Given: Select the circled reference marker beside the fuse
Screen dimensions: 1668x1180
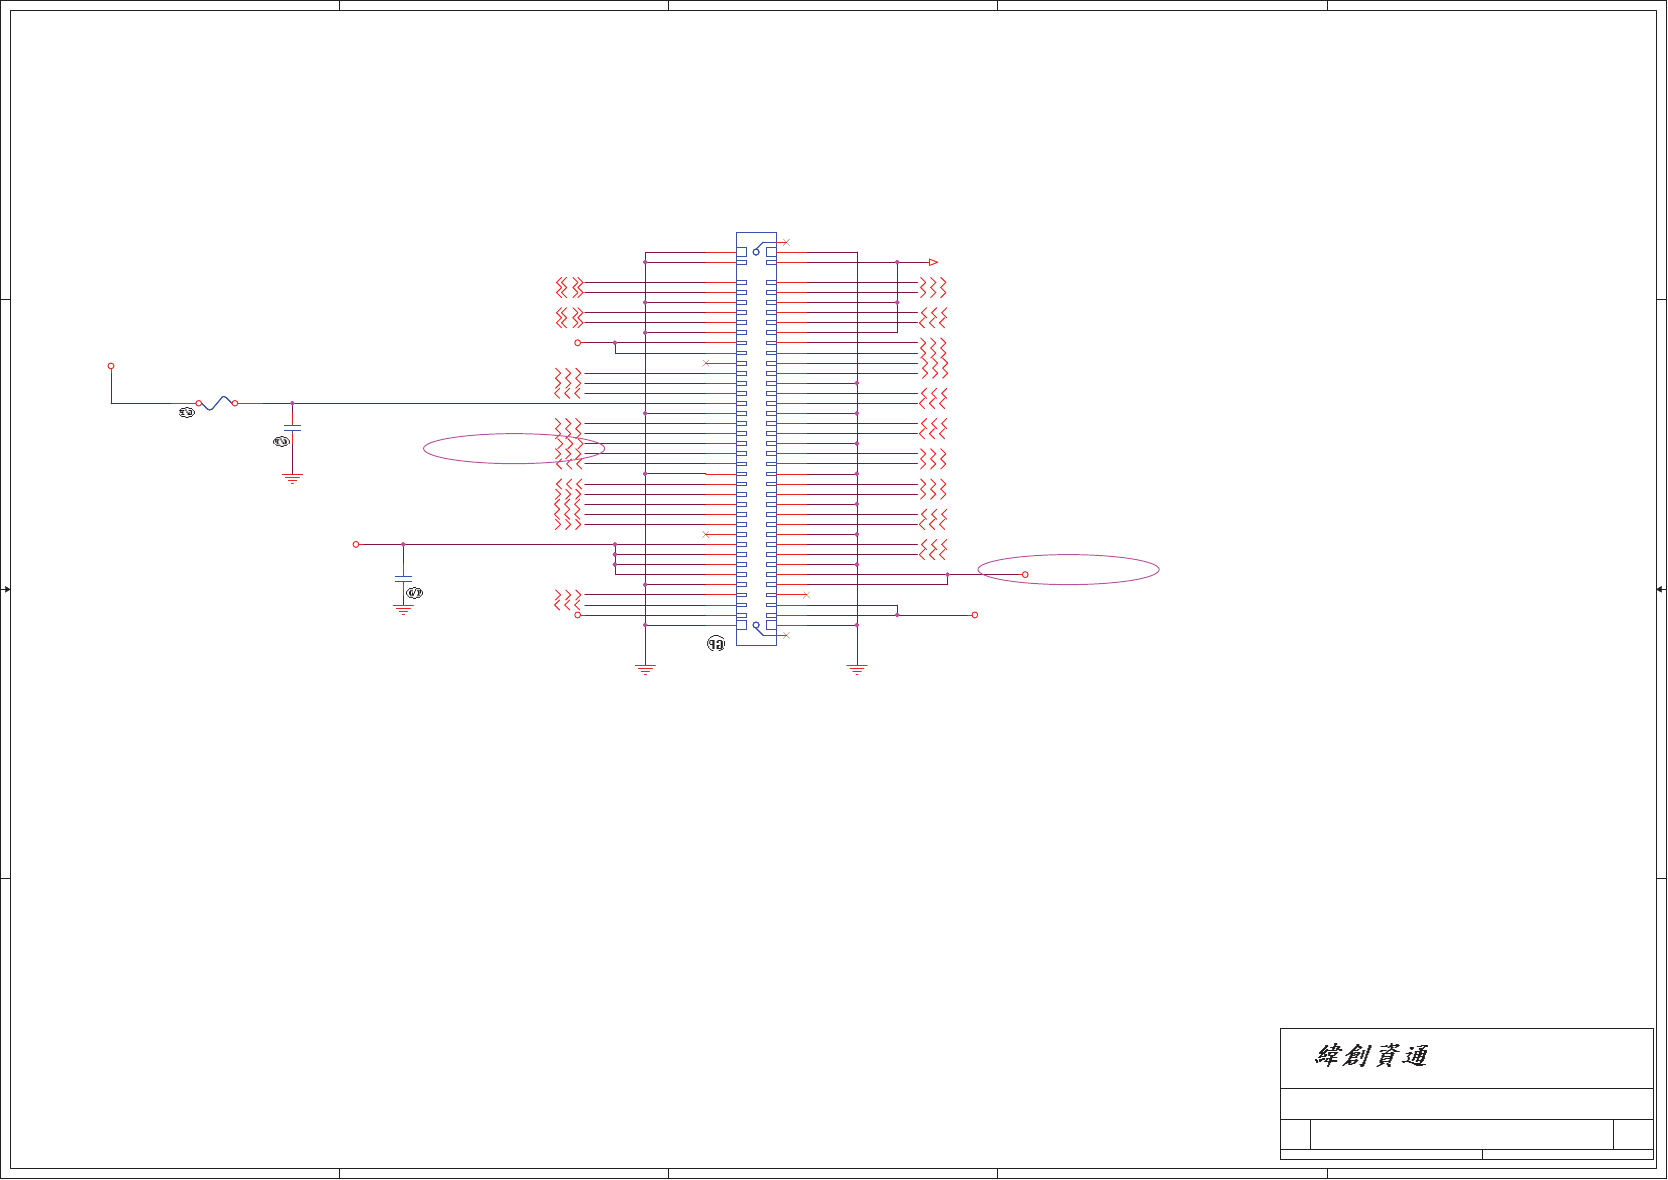Looking at the screenshot, I should tap(186, 412).
